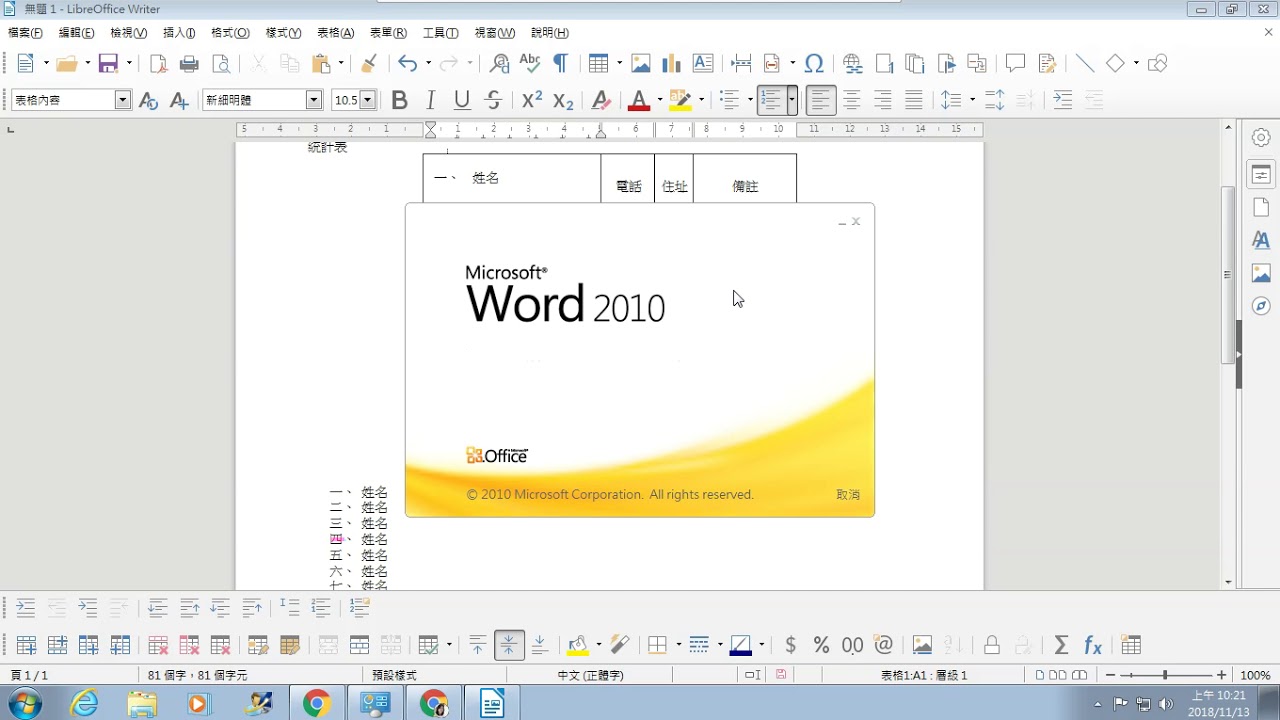Click the Undo arrow icon
1280x720 pixels.
[x=407, y=64]
